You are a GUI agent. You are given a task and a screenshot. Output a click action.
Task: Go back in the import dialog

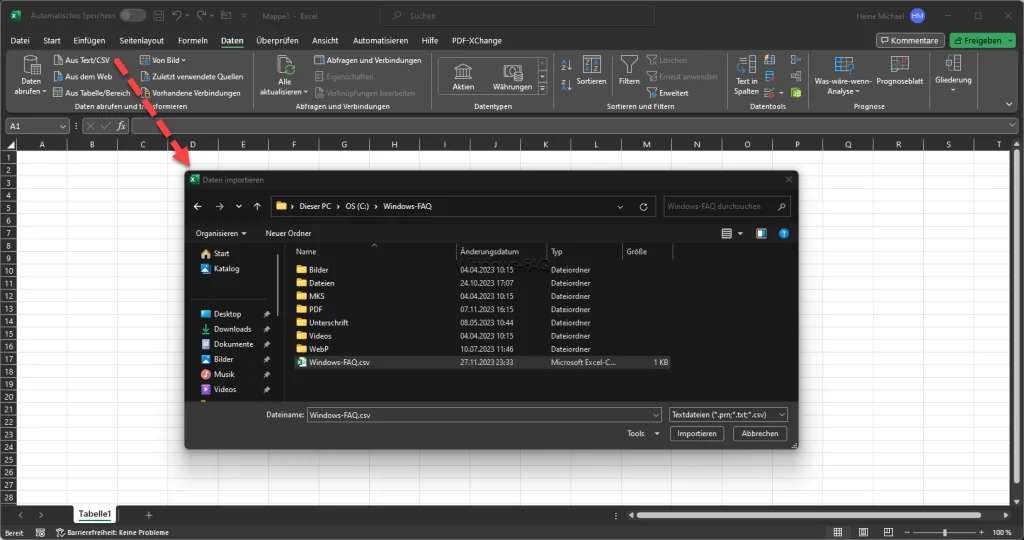click(198, 206)
